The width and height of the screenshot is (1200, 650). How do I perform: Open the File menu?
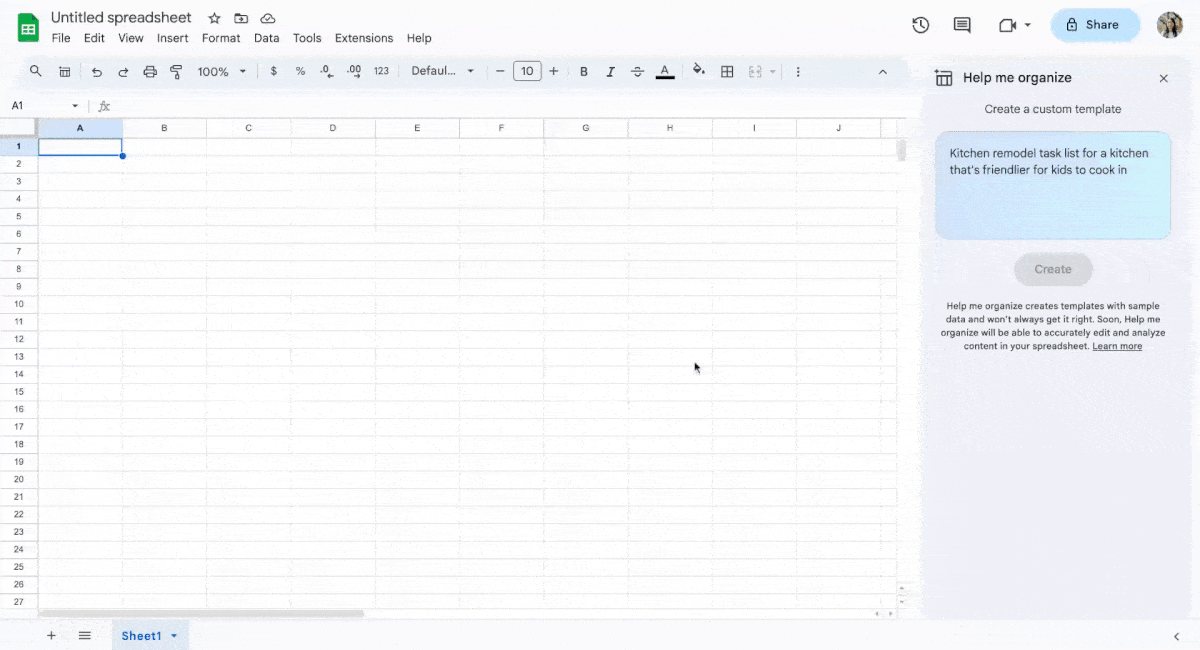61,38
